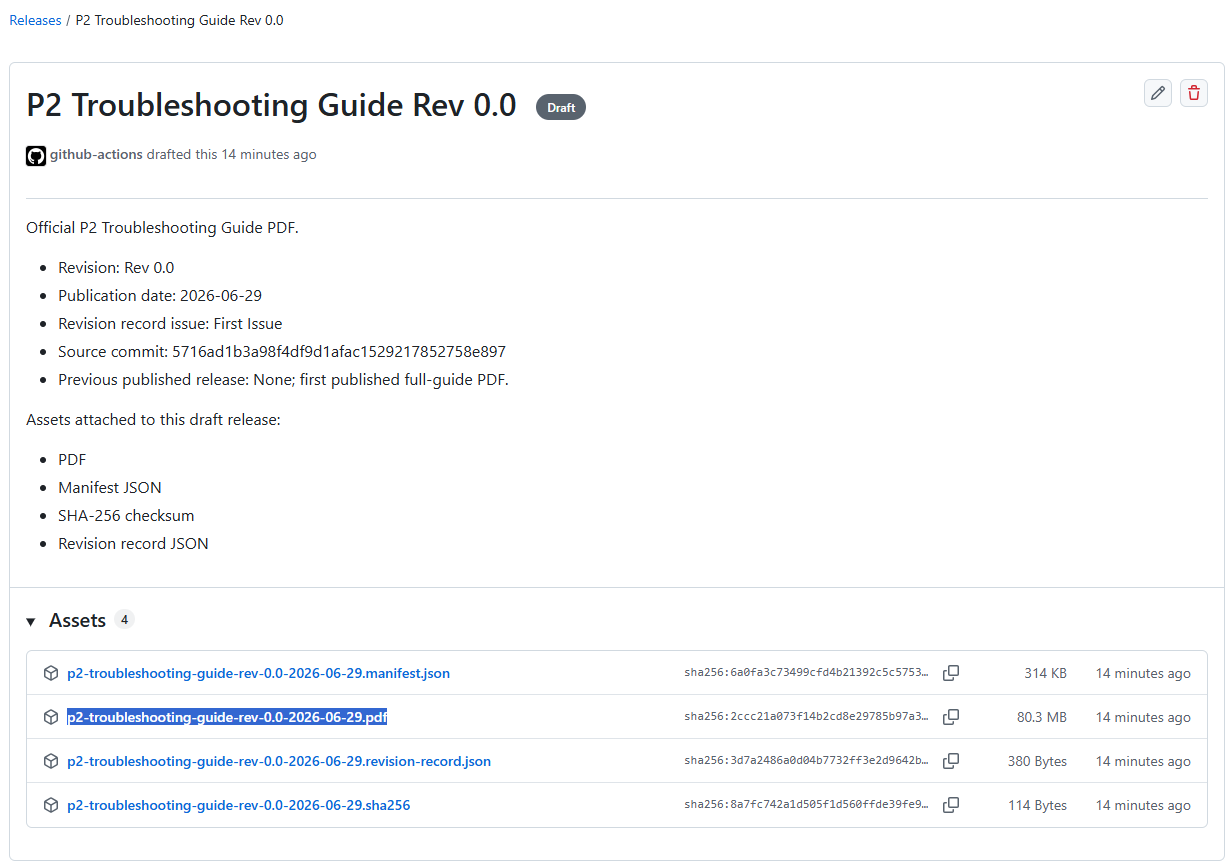The image size is (1229, 863).
Task: Click the .pdf row's '14 minutes ago'
Action: click(1143, 717)
